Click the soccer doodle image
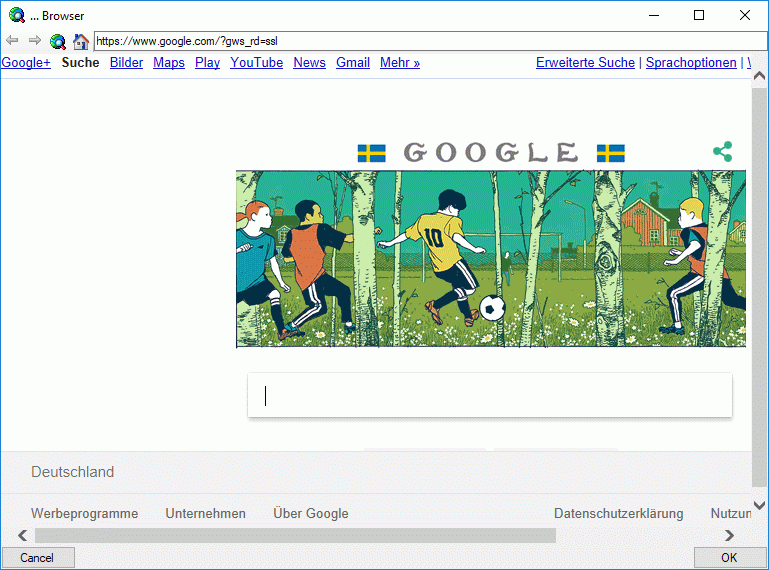This screenshot has height=570, width=769. (x=491, y=259)
